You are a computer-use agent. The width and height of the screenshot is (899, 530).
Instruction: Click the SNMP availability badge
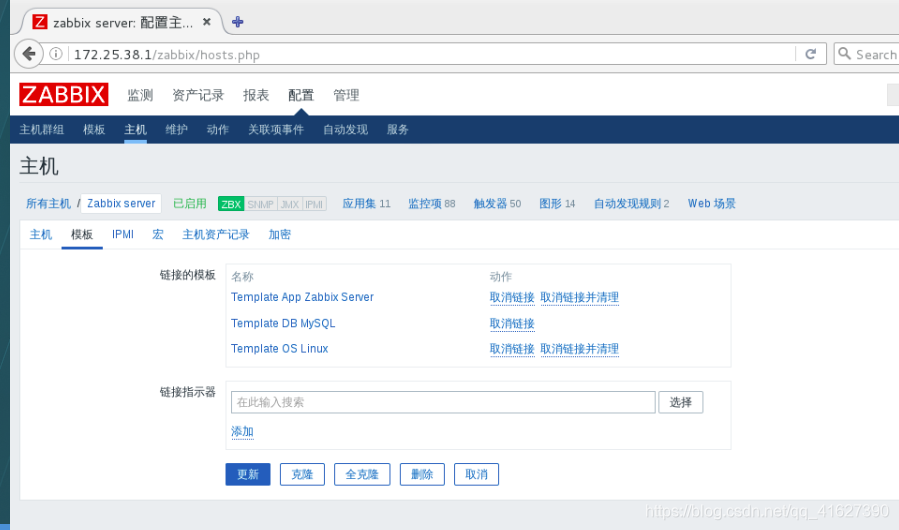(x=260, y=204)
